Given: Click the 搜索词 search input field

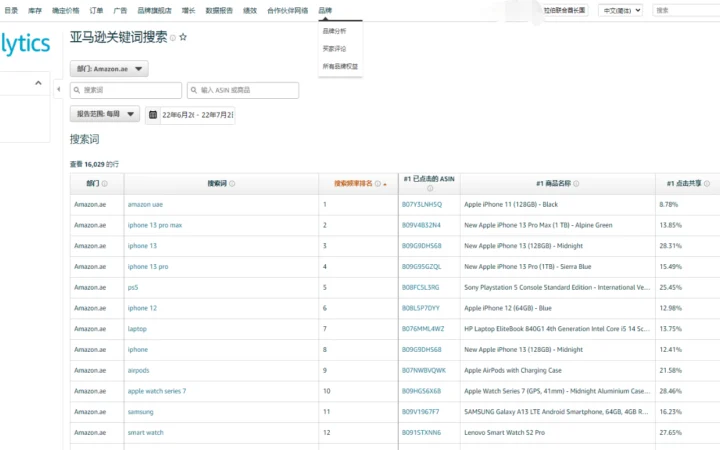Looking at the screenshot, I should pos(126,90).
